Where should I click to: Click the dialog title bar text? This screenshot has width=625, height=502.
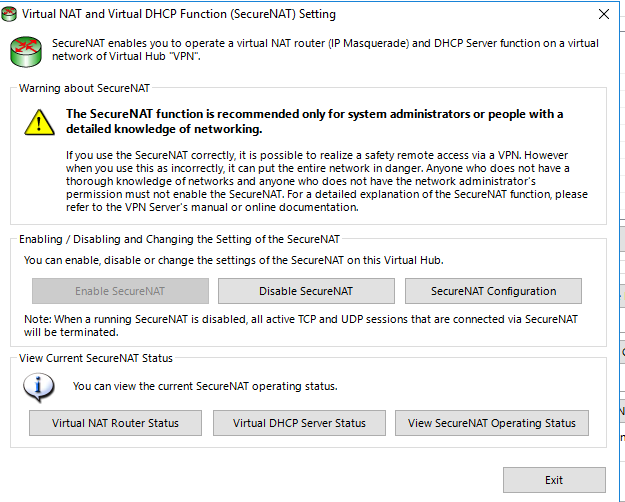[182, 14]
